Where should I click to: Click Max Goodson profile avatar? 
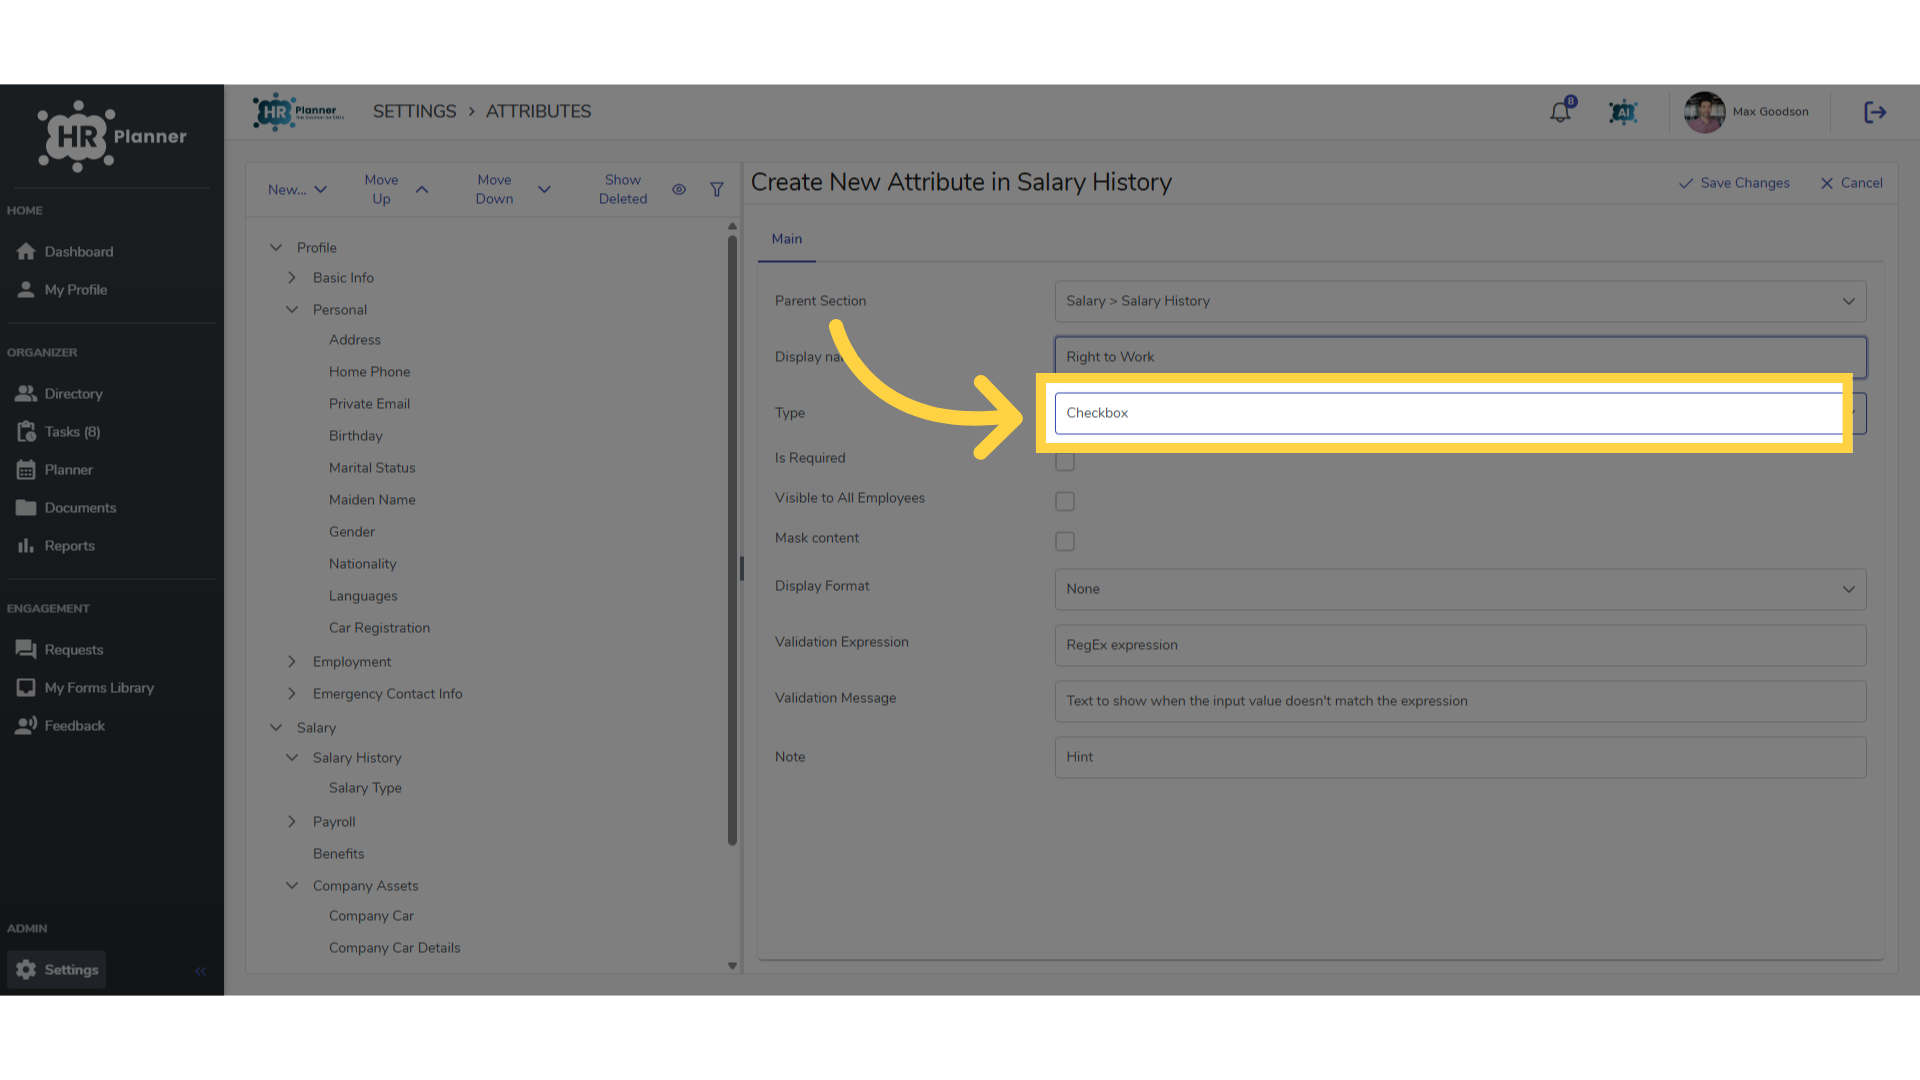1704,112
